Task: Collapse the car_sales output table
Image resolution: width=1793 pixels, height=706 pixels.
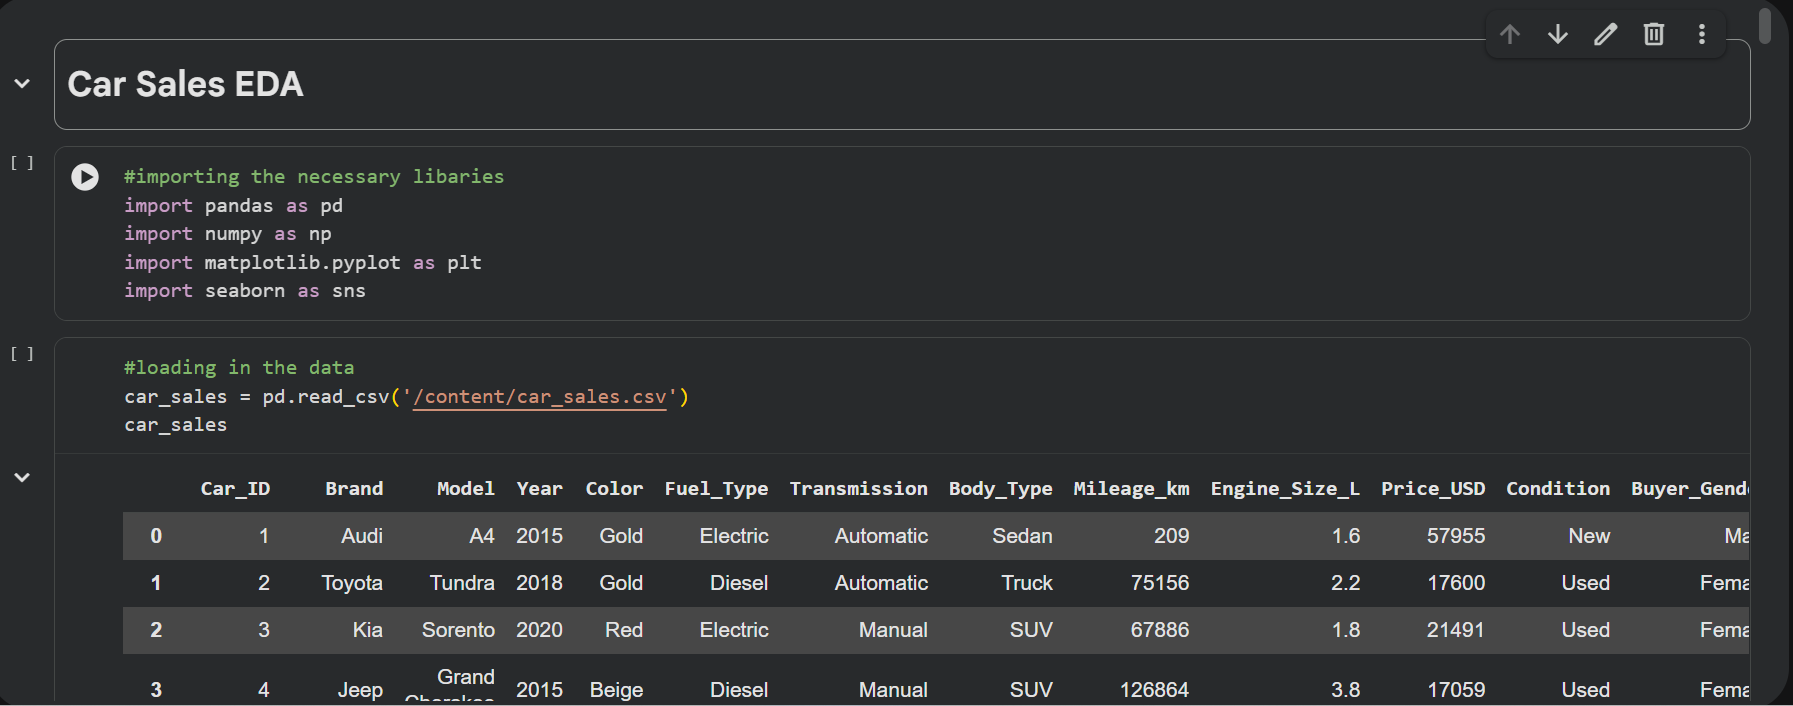Action: pos(22,478)
